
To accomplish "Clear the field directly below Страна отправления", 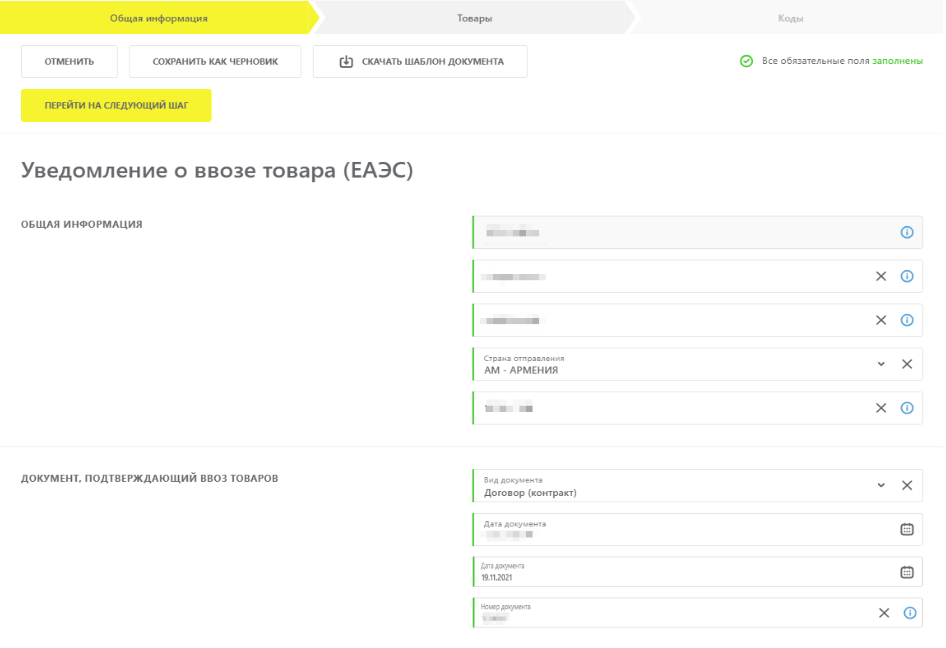I will pos(881,408).
